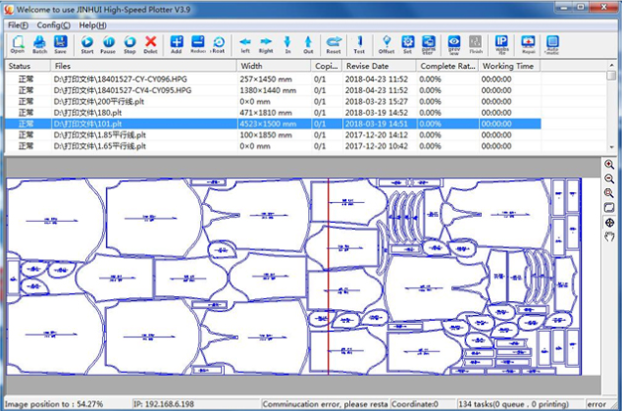
Task: Select the 1.65平行线.plt file row
Action: pos(273,146)
